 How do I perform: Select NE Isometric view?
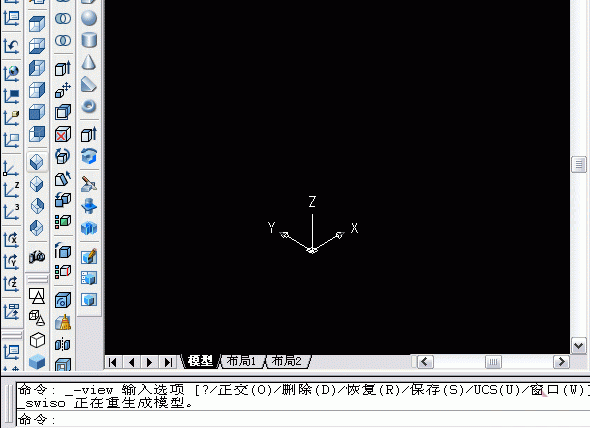pyautogui.click(x=37, y=206)
